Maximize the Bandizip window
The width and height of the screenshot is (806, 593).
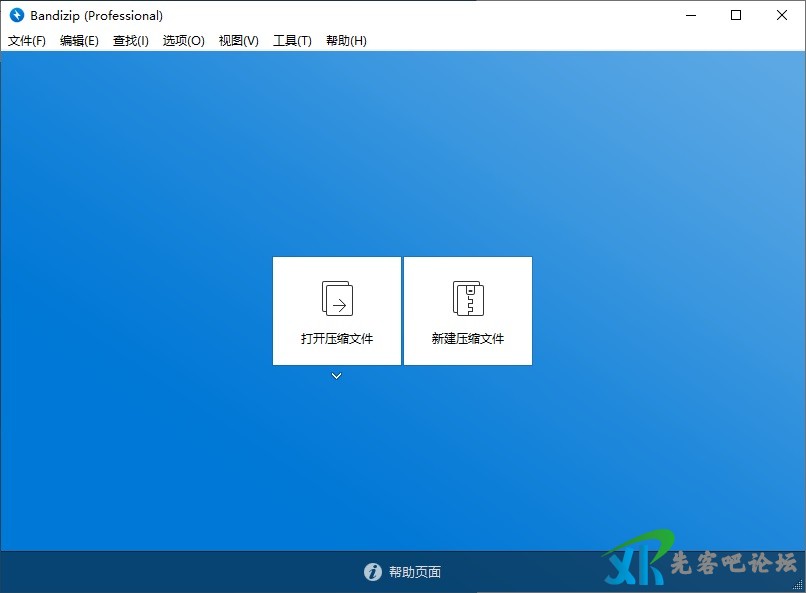736,15
